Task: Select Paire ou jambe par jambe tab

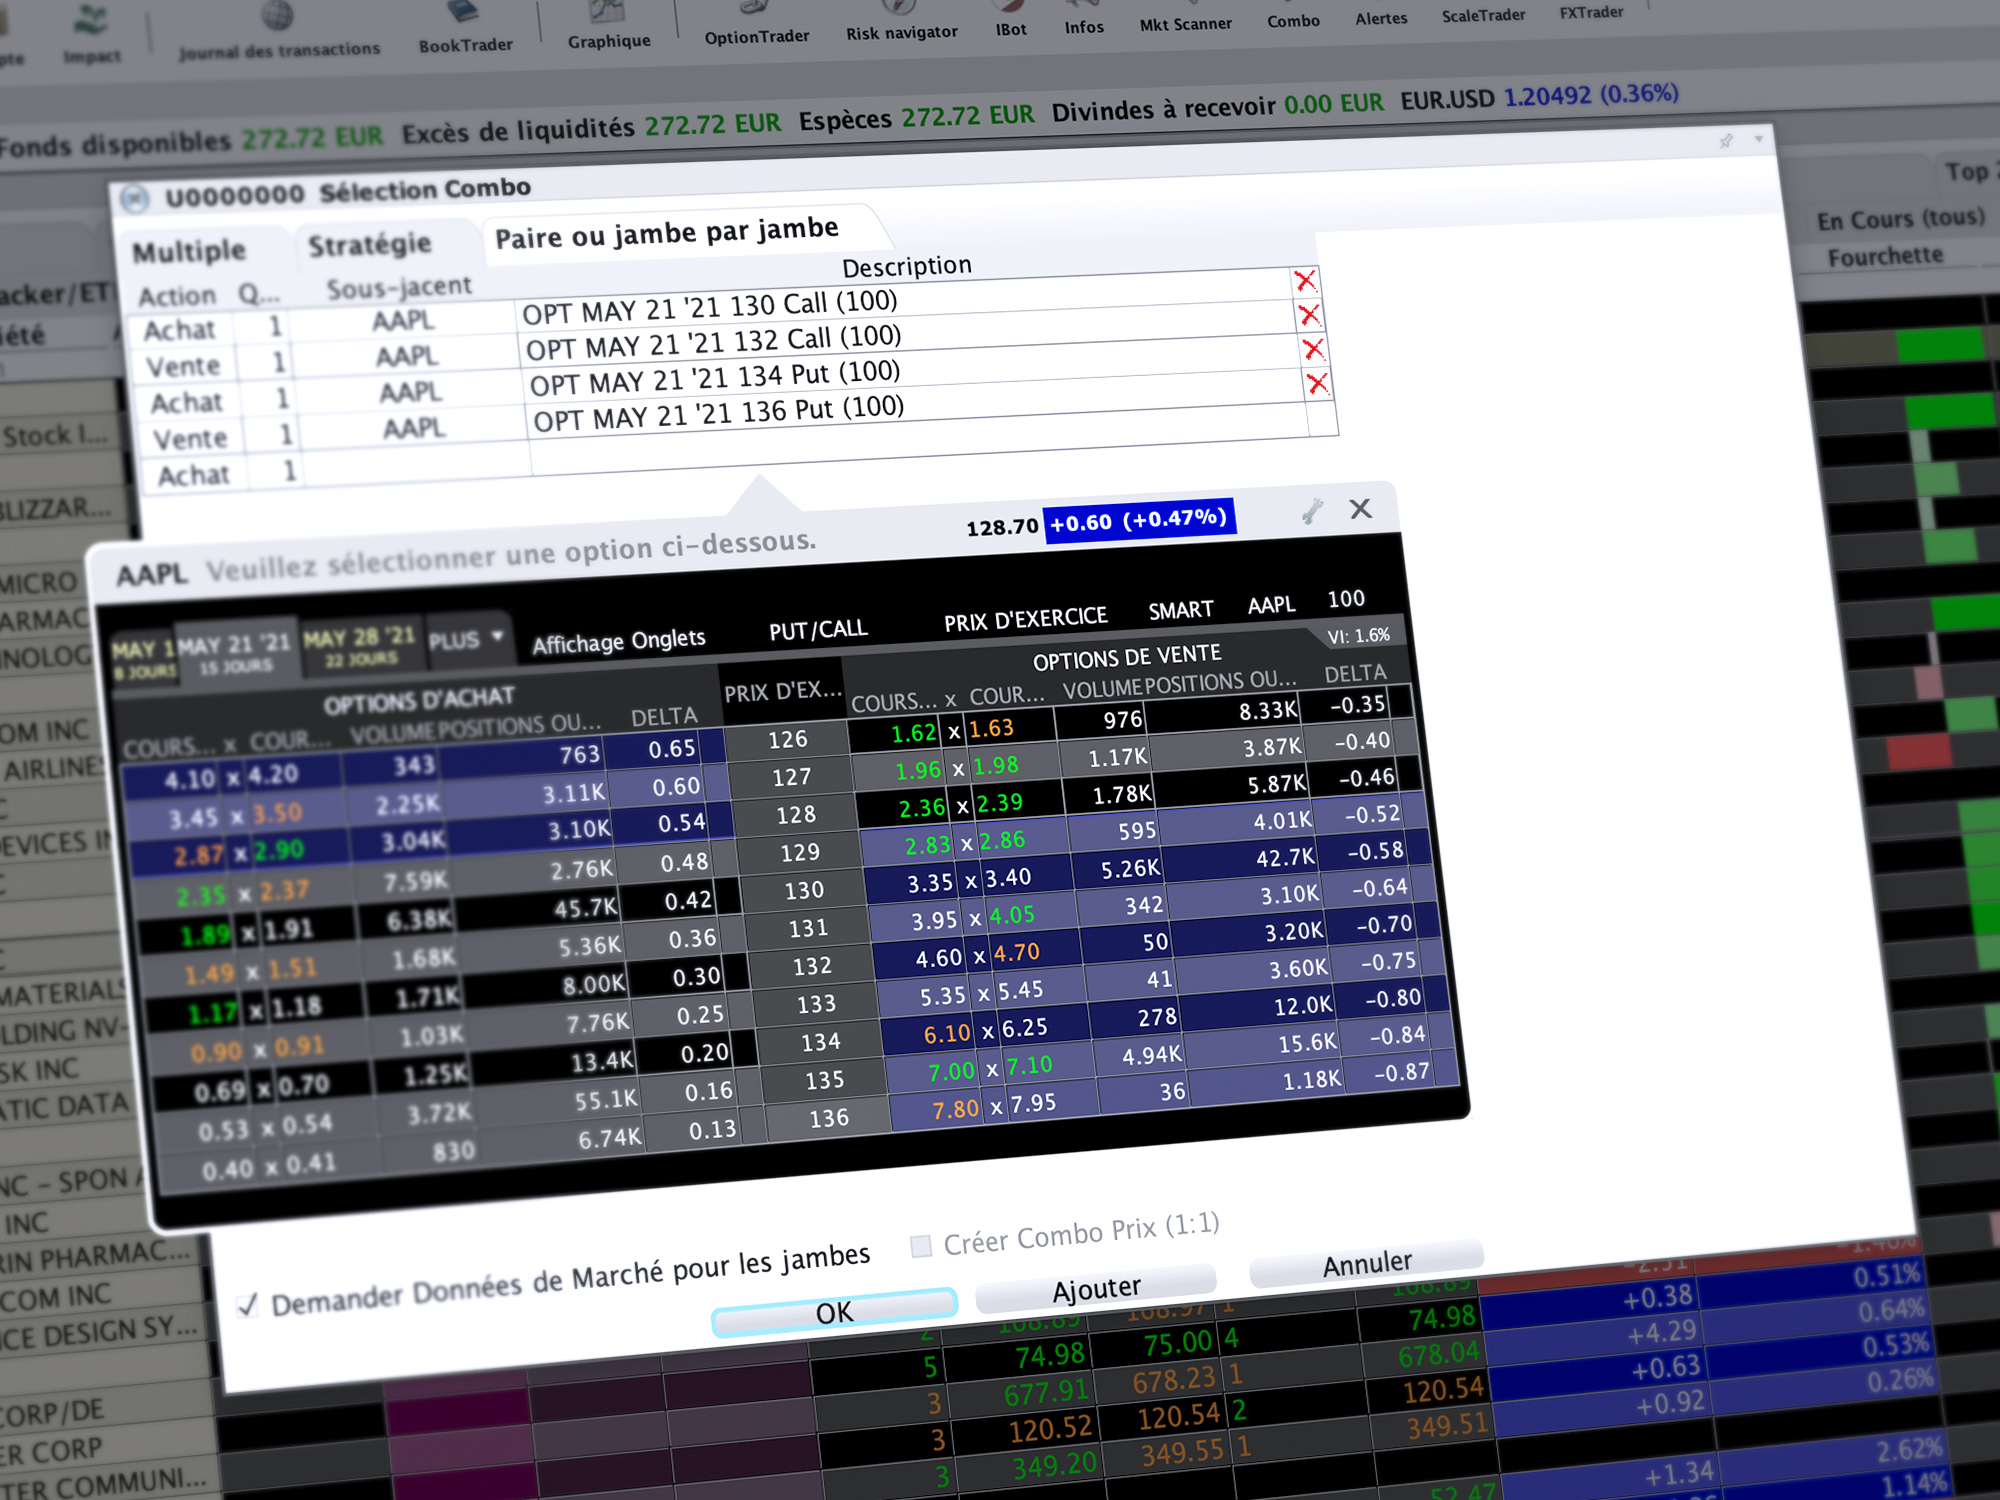Action: pos(667,233)
